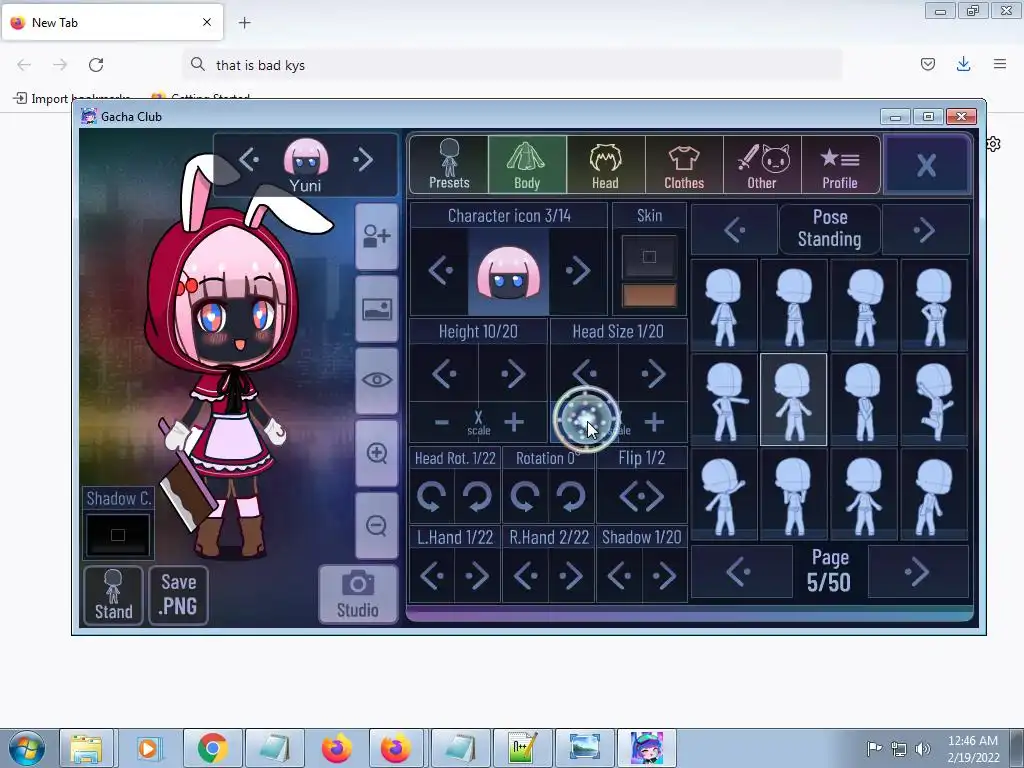Rotate body counterclockwise under Rotation
1024x768 pixels.
click(x=525, y=496)
